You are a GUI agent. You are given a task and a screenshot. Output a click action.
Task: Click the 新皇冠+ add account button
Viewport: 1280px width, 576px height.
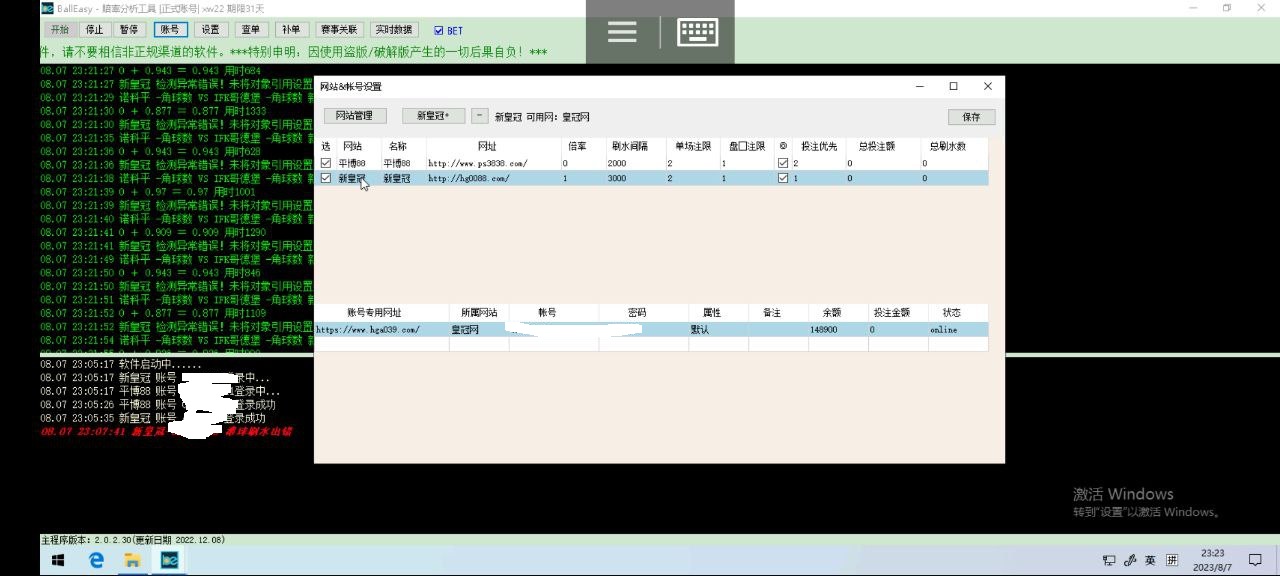tap(434, 116)
